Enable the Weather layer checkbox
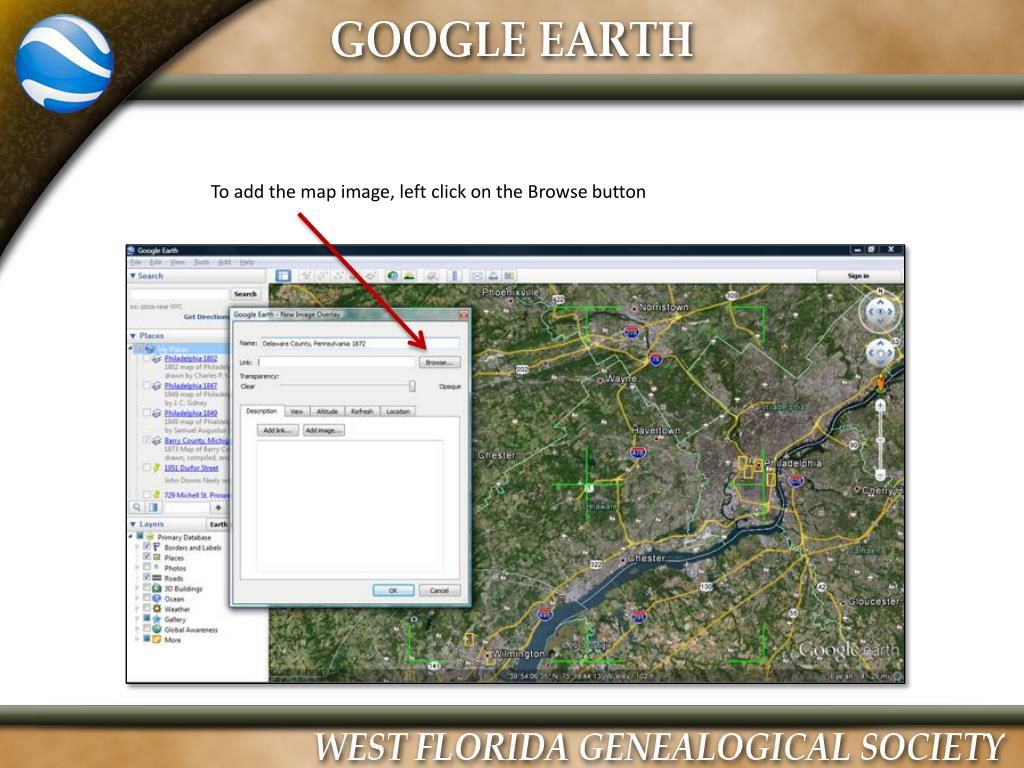 coord(147,608)
